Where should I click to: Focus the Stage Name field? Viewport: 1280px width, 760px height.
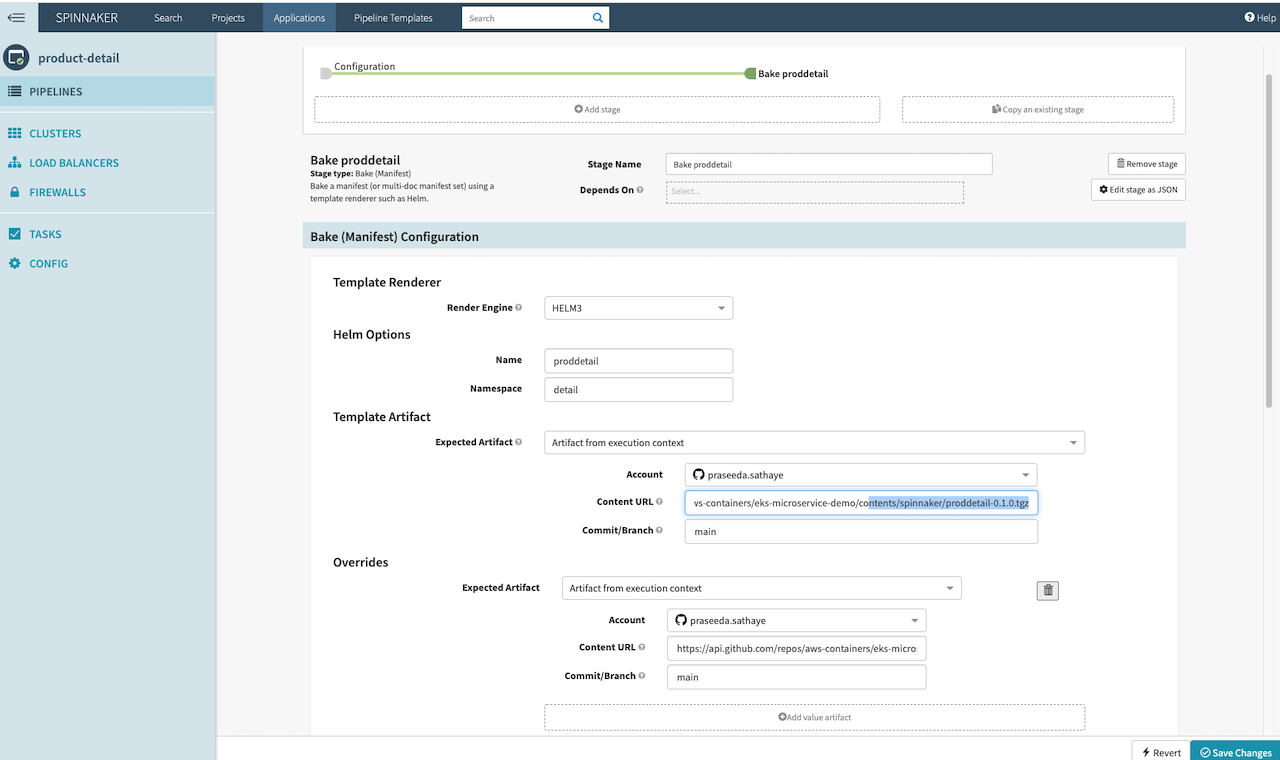coord(829,164)
